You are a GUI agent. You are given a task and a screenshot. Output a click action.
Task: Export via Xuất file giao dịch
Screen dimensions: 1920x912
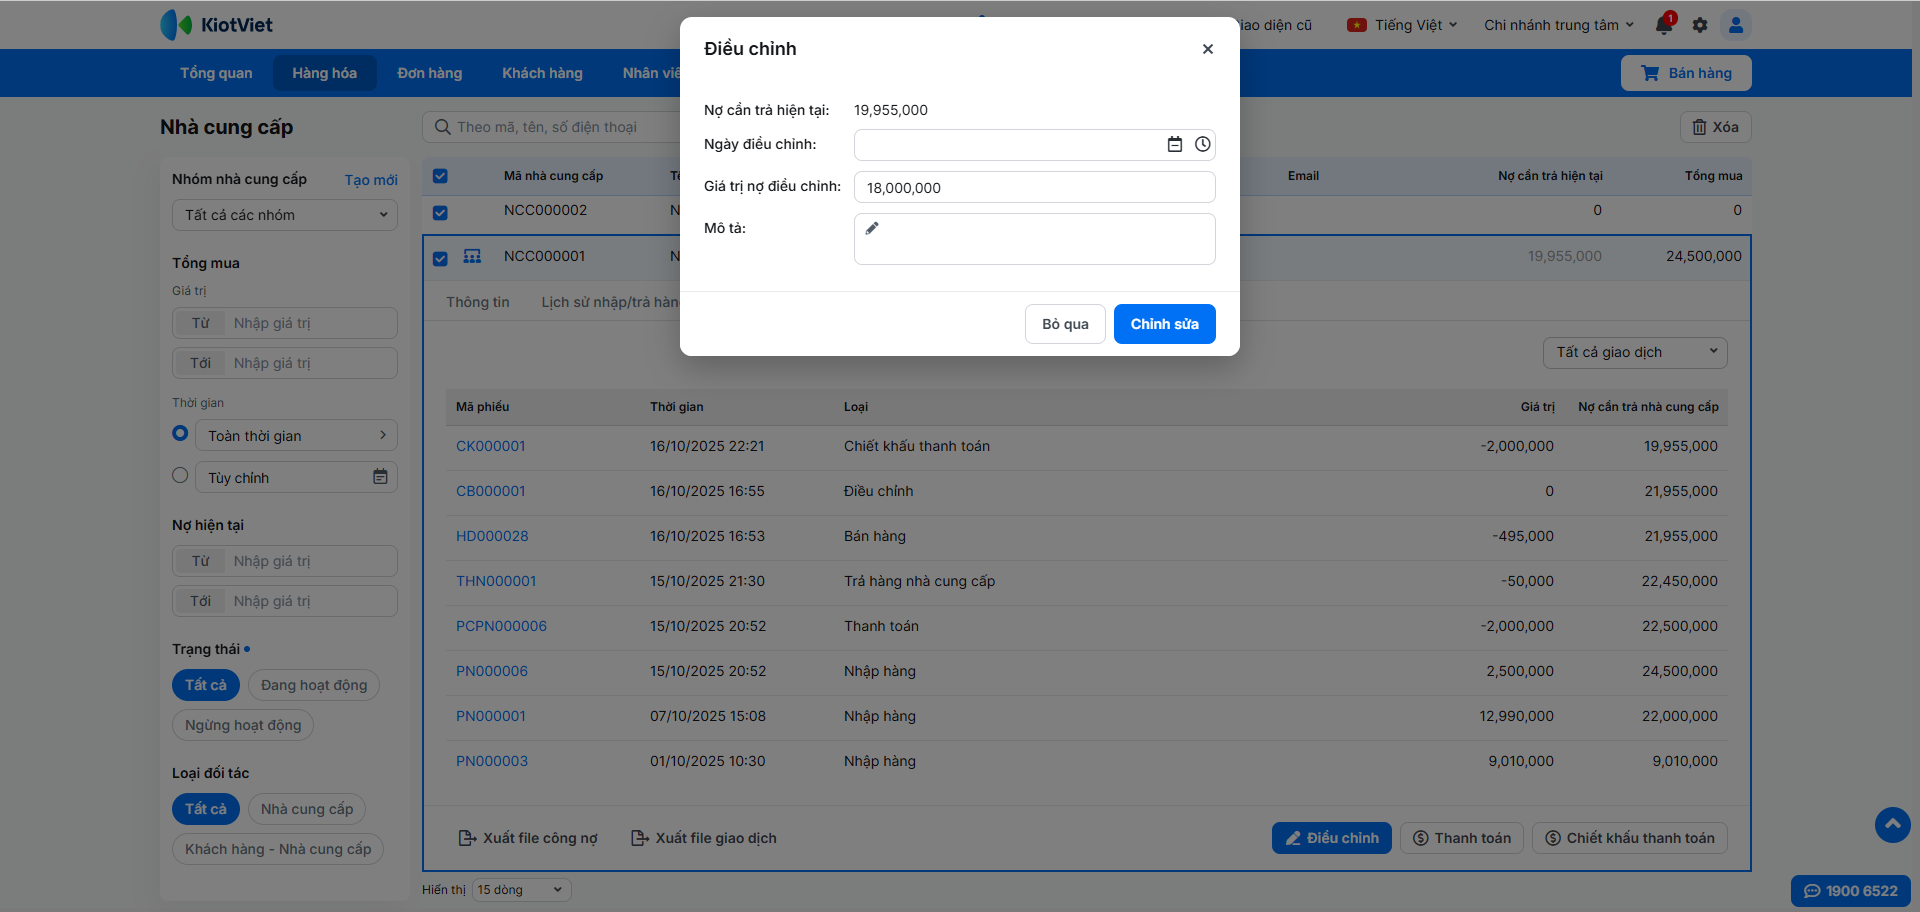(704, 838)
